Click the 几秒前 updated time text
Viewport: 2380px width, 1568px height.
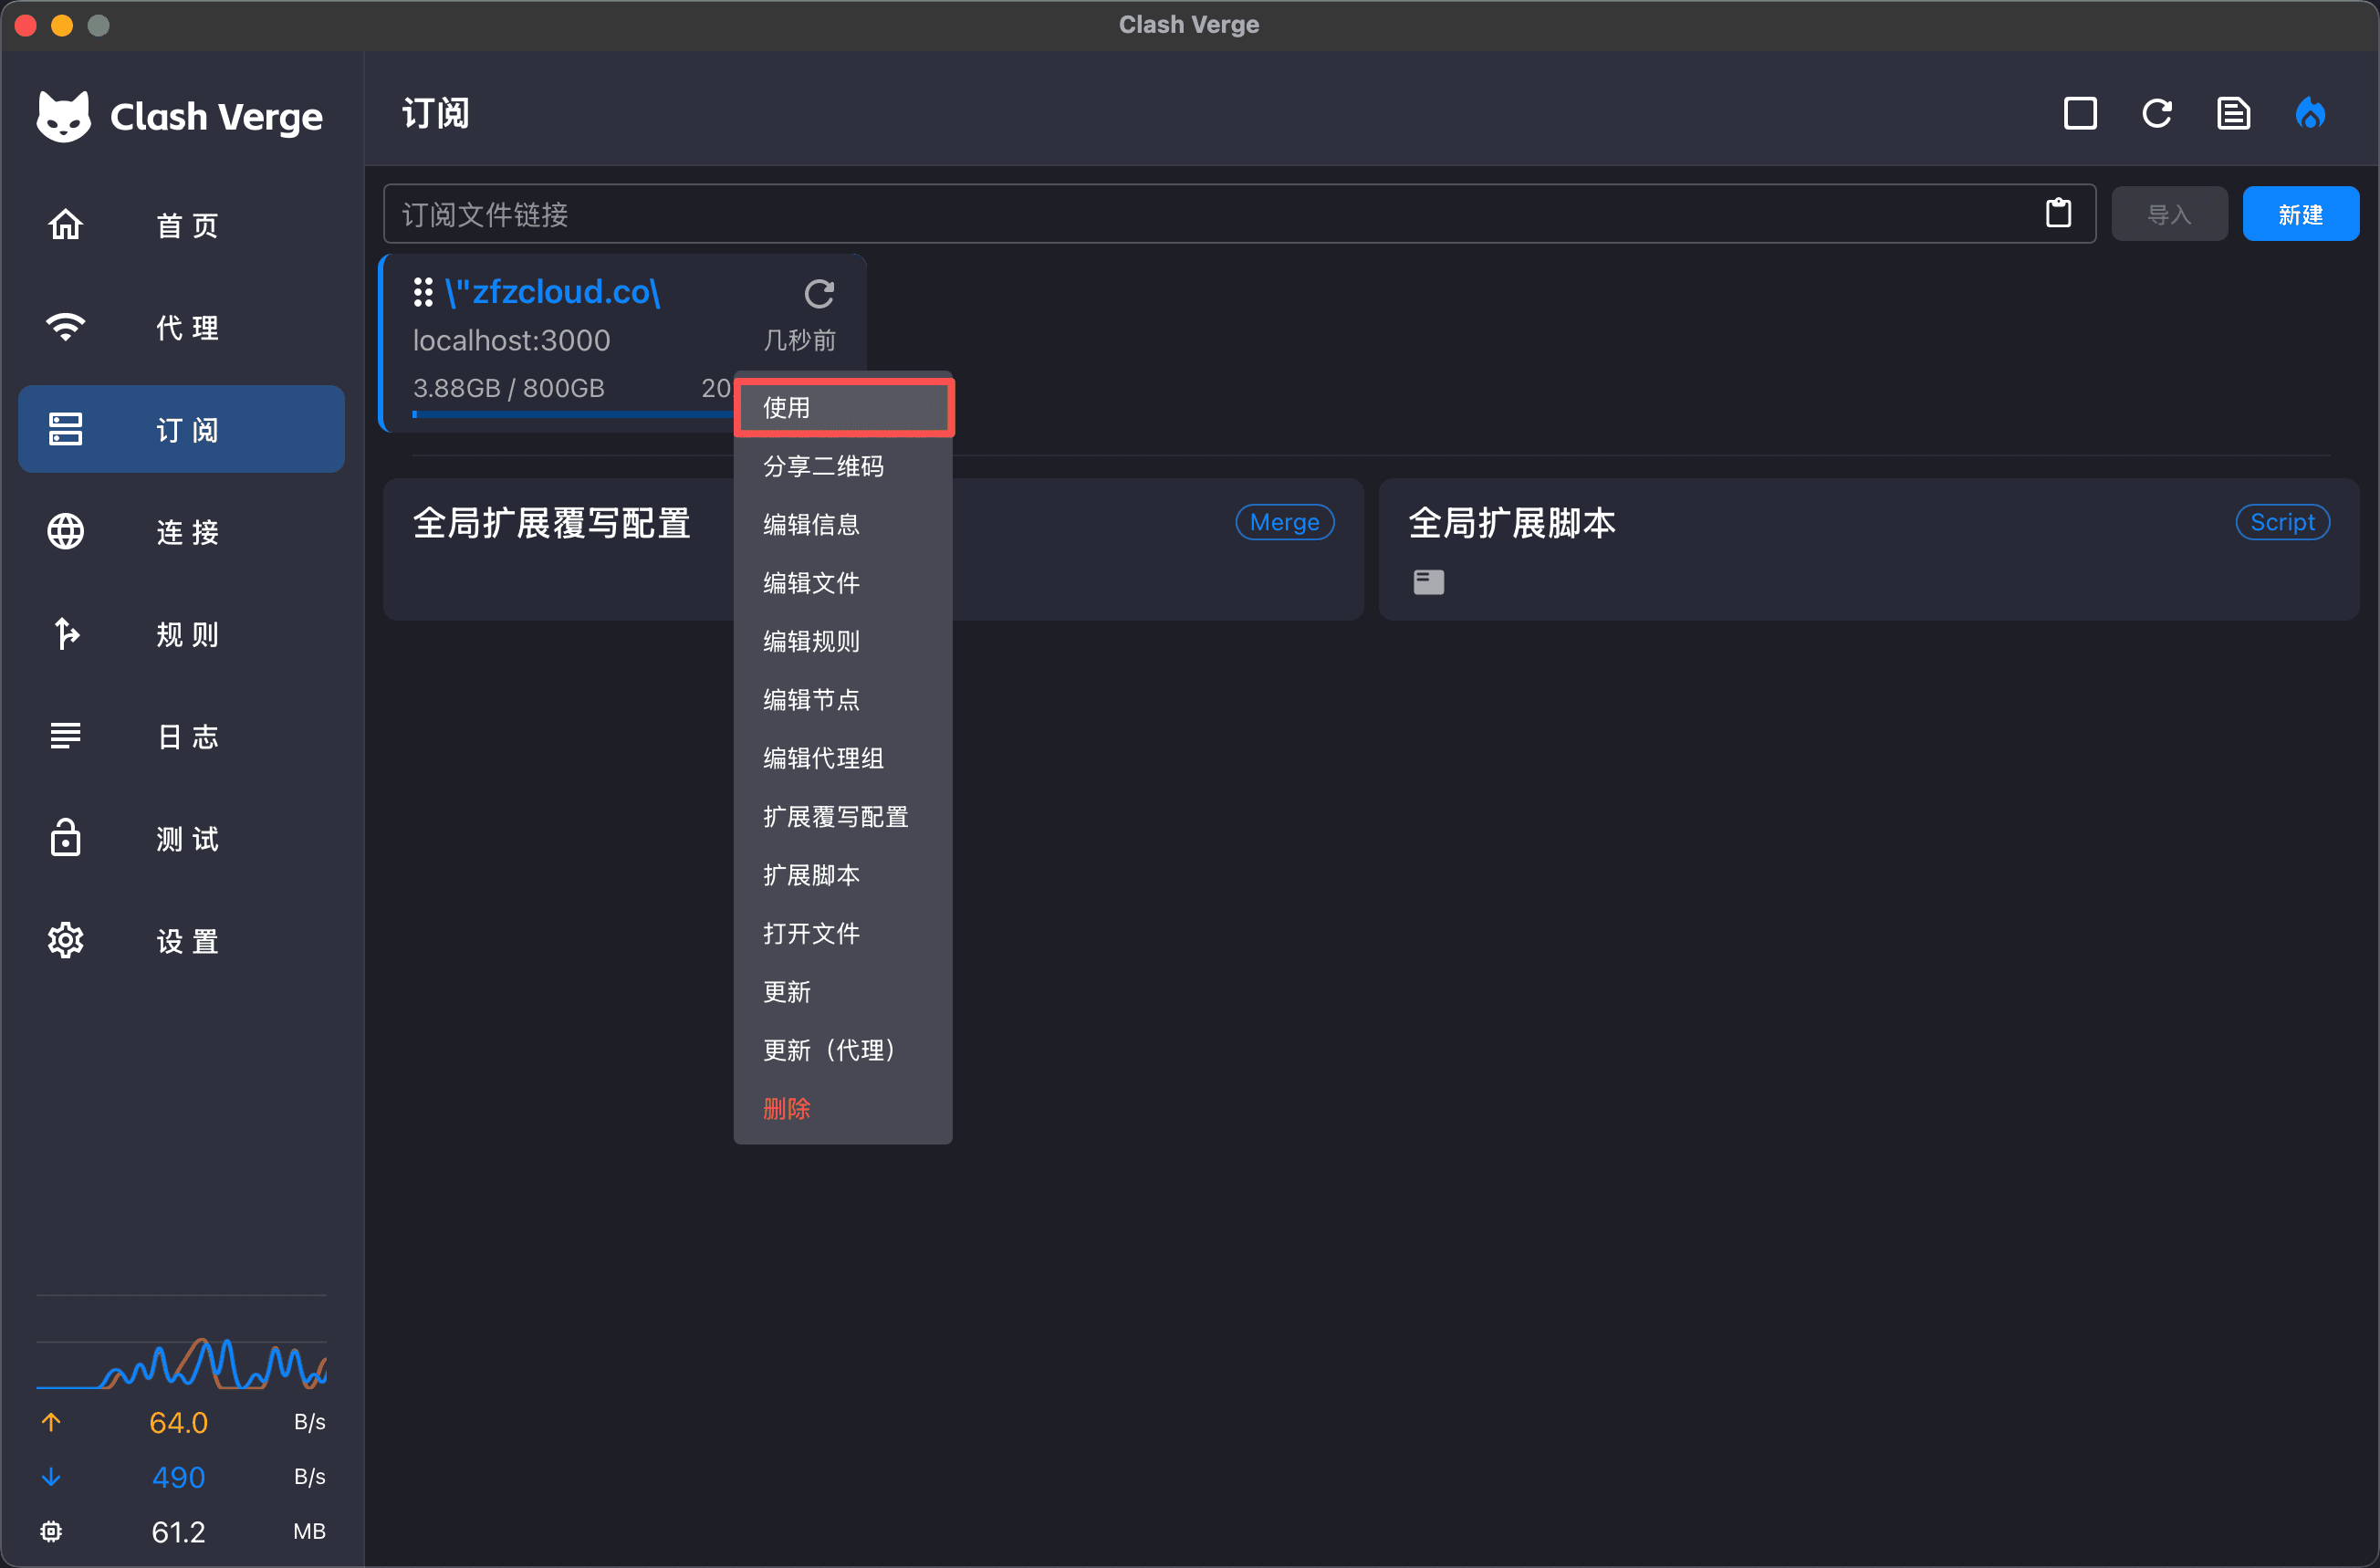[799, 340]
